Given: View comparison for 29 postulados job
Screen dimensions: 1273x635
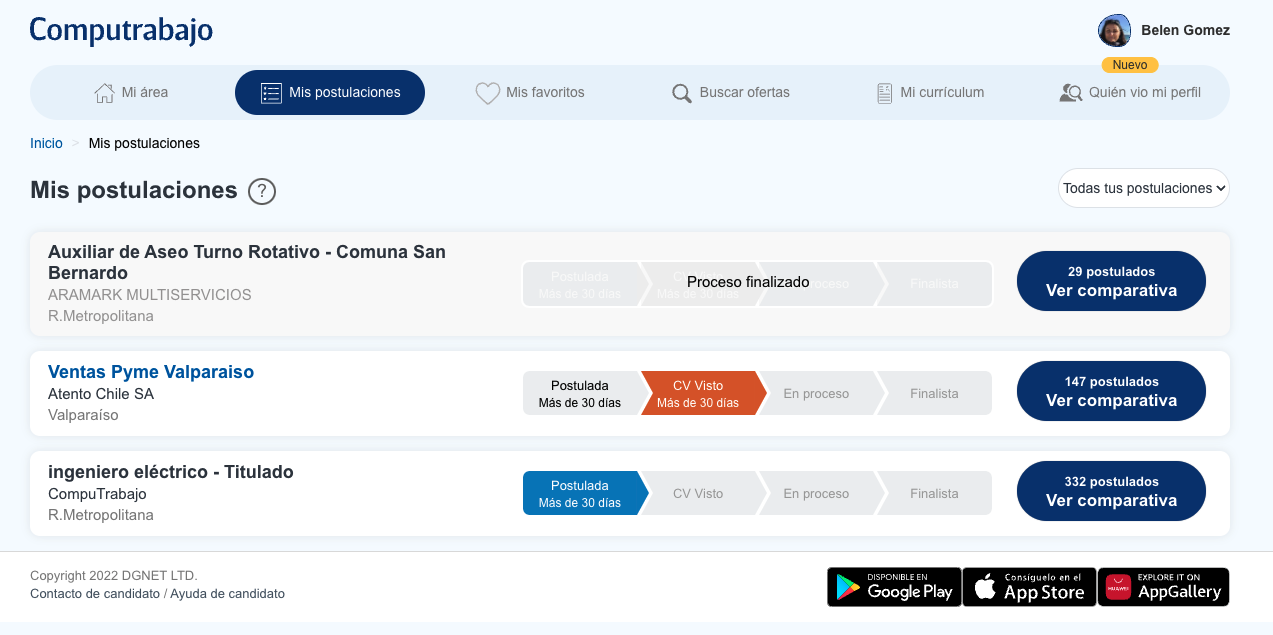Looking at the screenshot, I should coord(1111,282).
